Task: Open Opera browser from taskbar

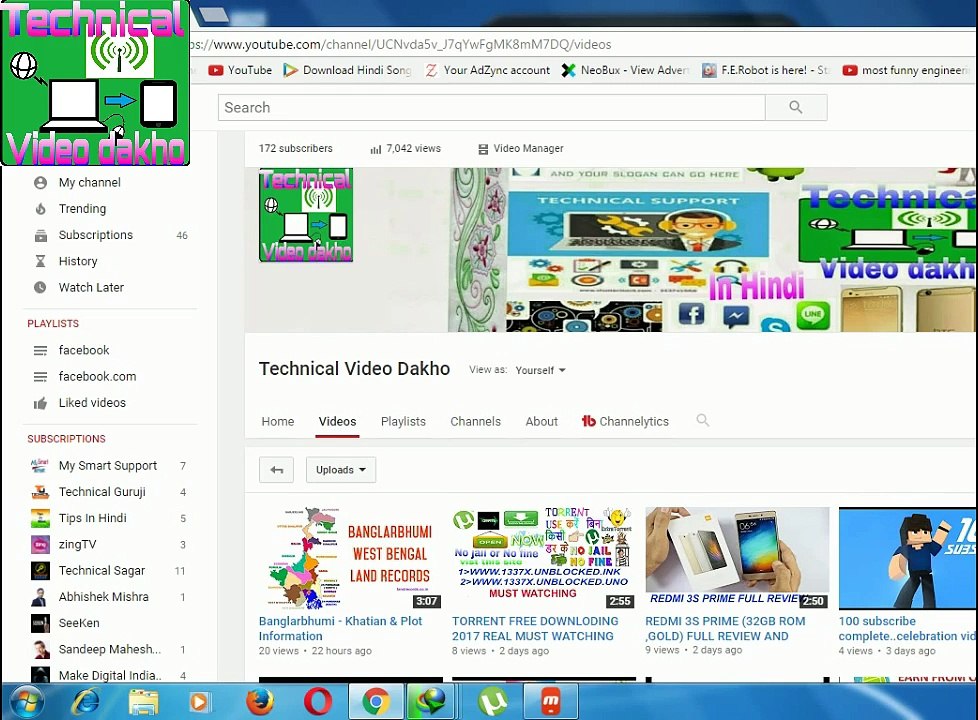Action: coord(317,702)
